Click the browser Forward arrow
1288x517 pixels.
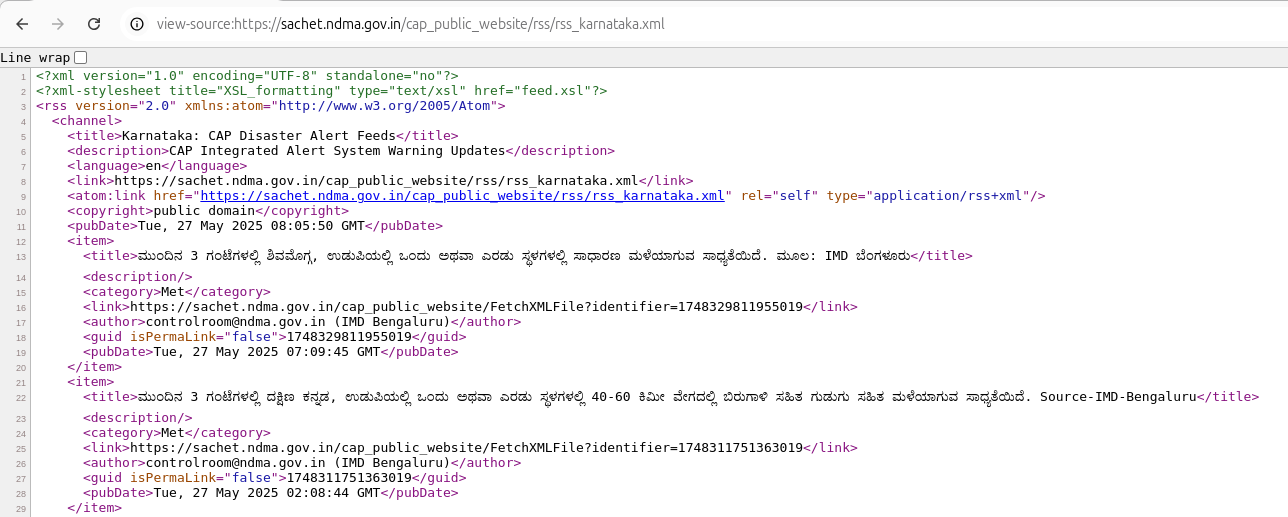point(58,23)
